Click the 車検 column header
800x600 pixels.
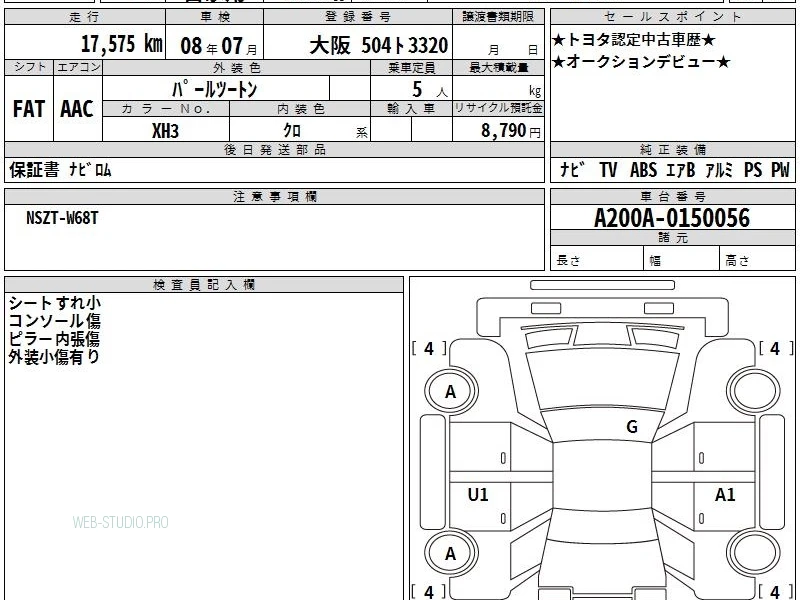pyautogui.click(x=214, y=17)
